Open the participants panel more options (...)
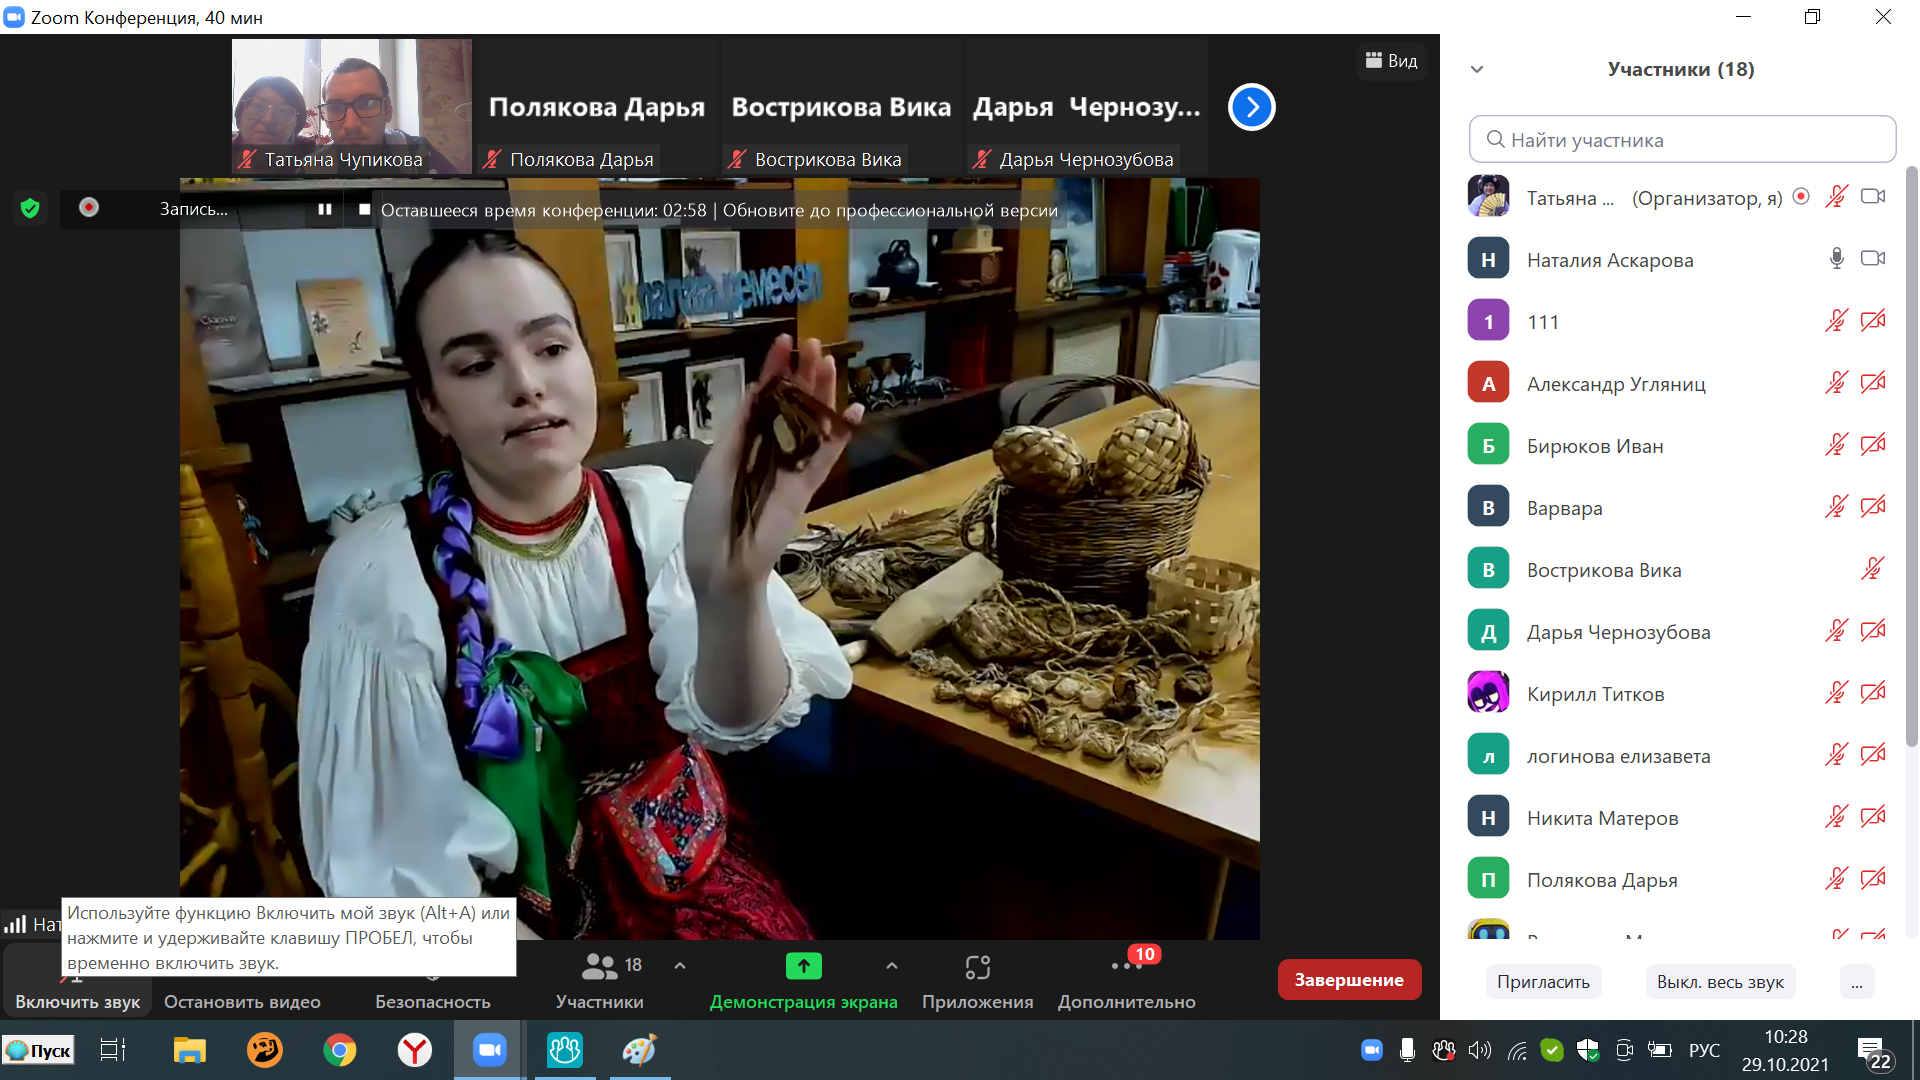Viewport: 1920px width, 1080px height. click(1856, 982)
